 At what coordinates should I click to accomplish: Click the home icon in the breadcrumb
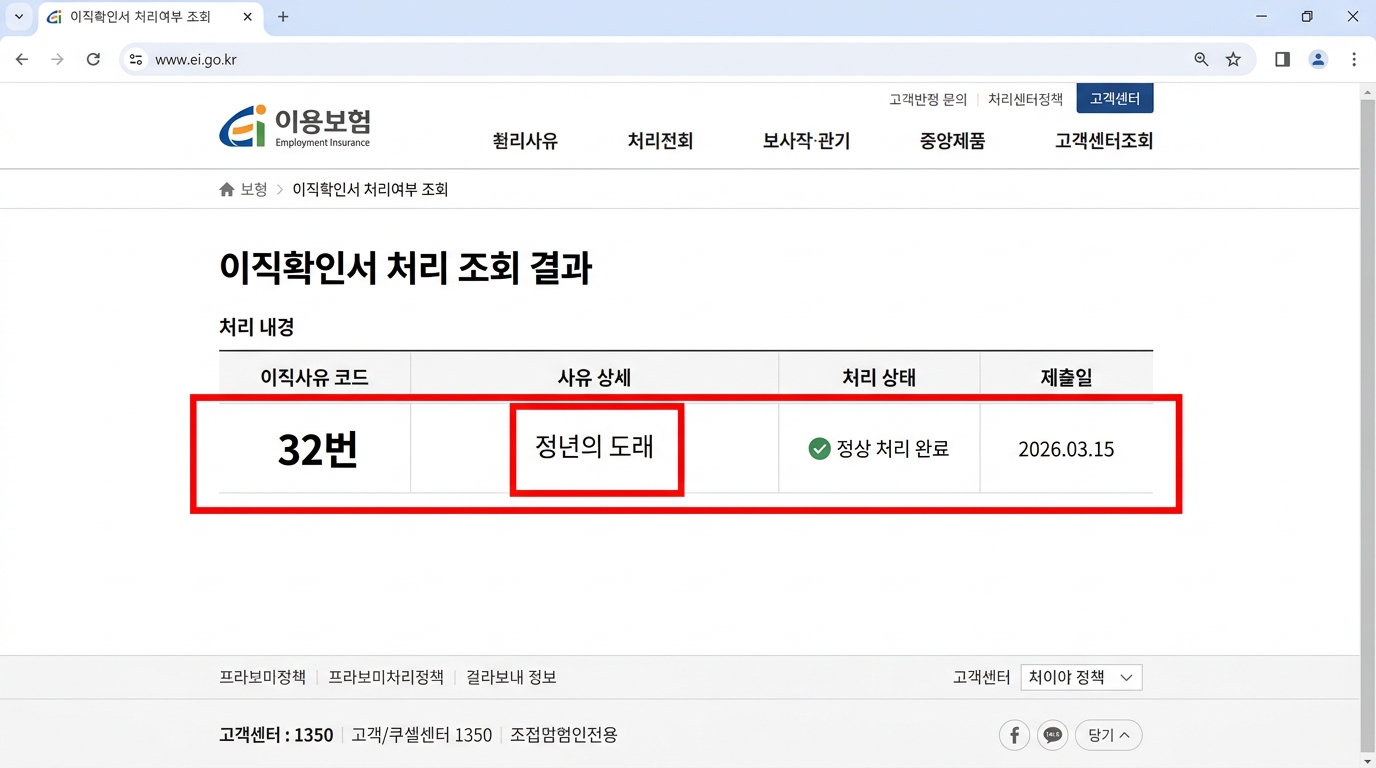(226, 188)
